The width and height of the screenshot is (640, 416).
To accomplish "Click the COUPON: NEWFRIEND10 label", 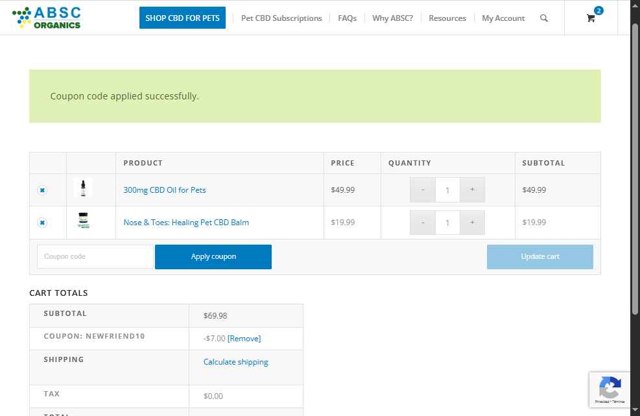I will [x=94, y=336].
